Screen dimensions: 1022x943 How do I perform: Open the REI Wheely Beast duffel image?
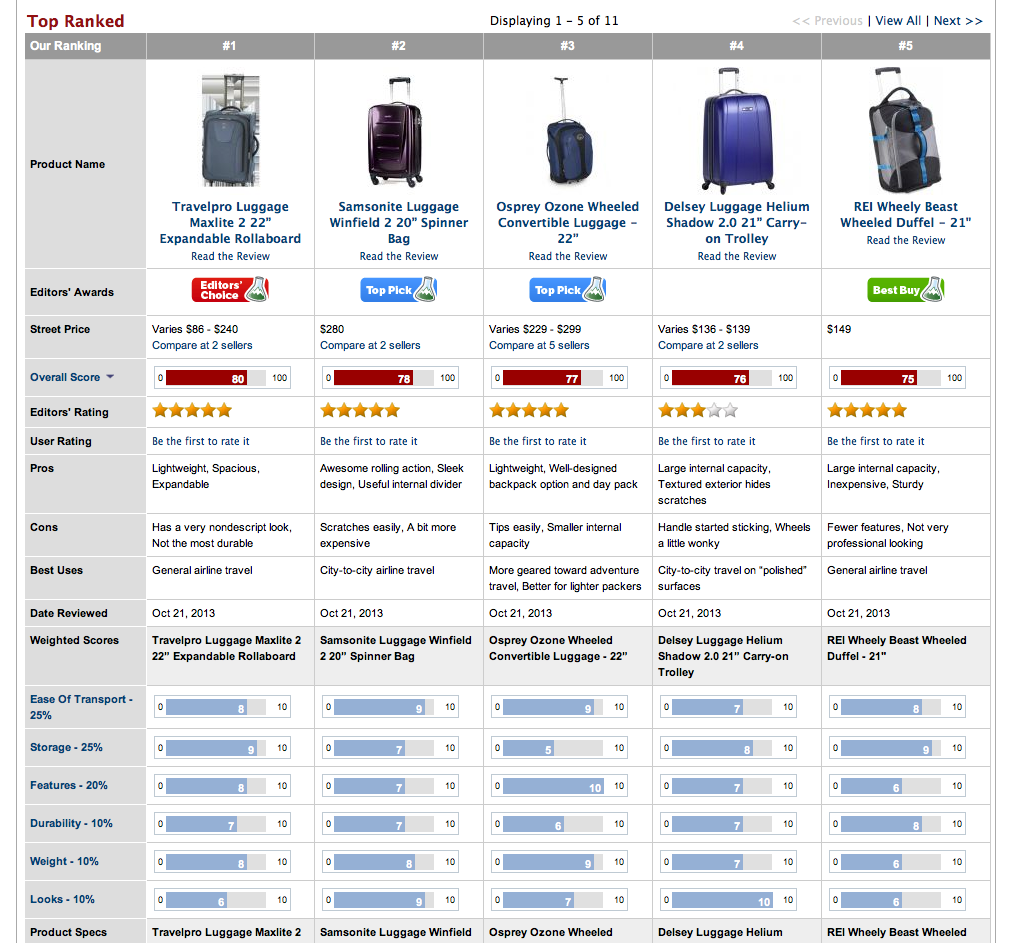(x=905, y=131)
